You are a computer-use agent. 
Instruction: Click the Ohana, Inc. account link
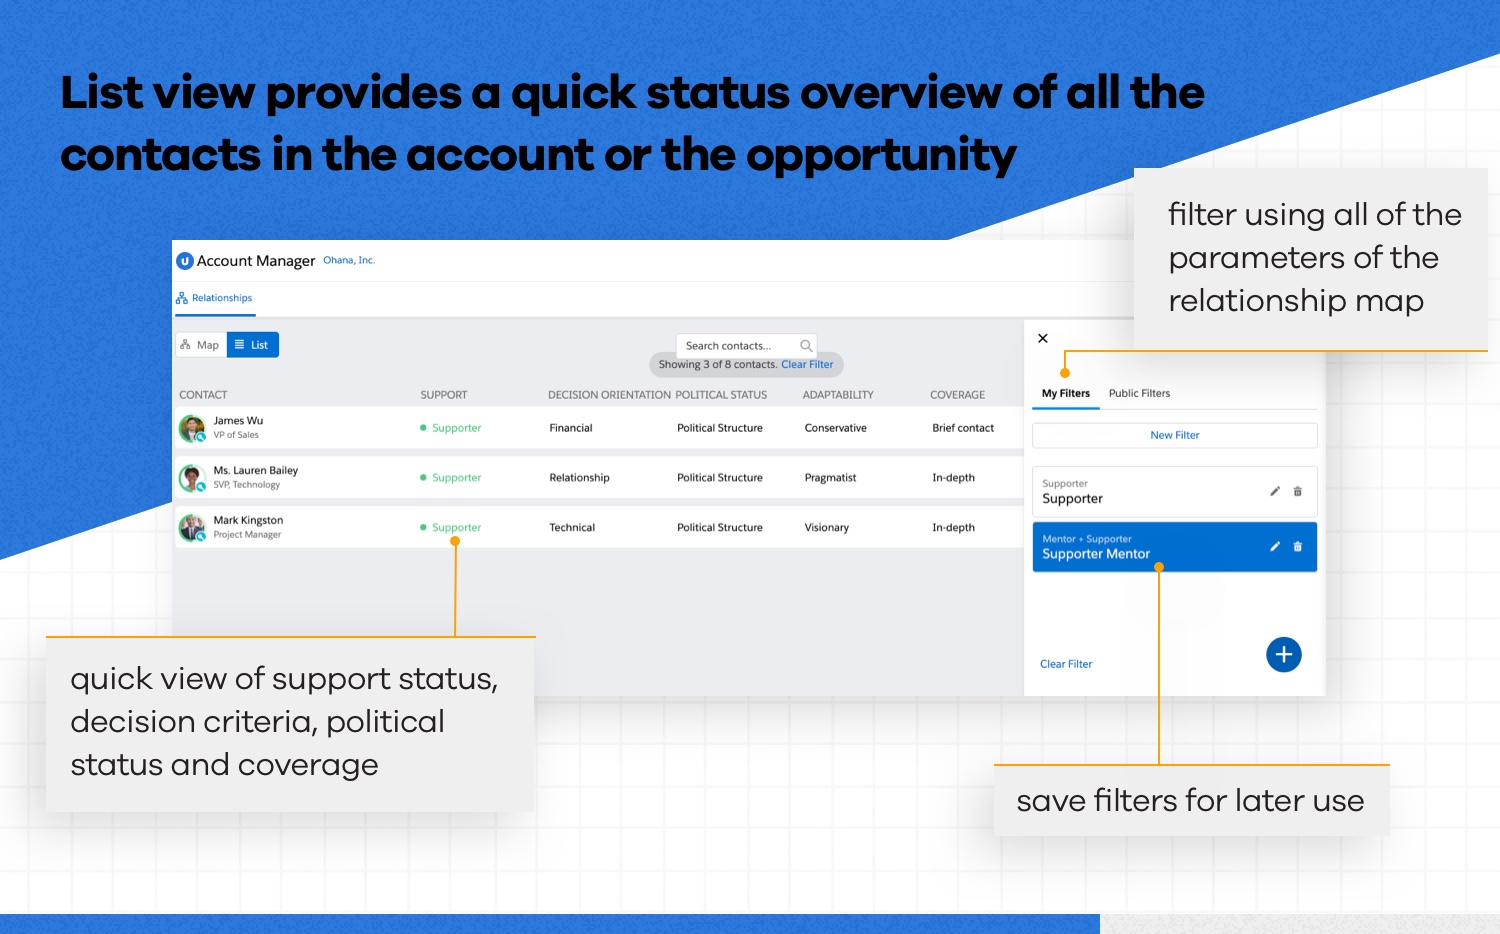click(349, 260)
